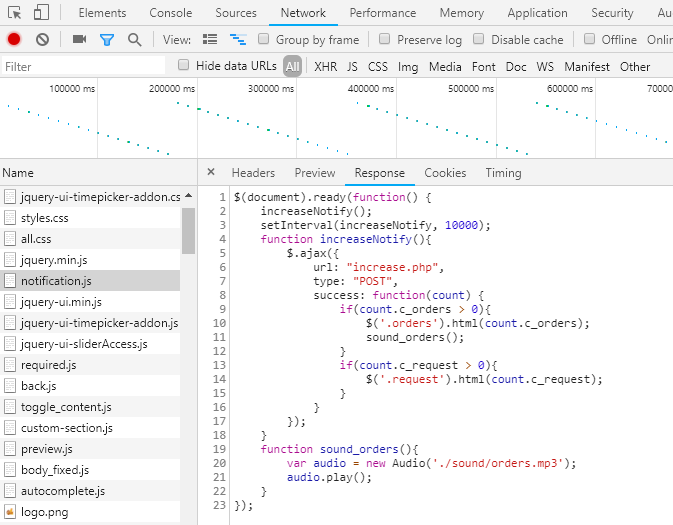Click file icon beside notification.js

tap(10, 281)
